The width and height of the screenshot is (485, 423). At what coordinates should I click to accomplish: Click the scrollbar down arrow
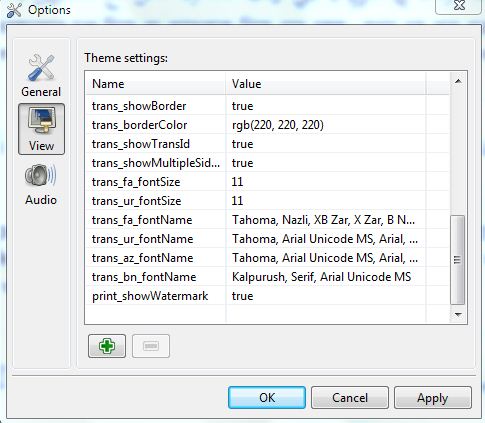point(458,314)
